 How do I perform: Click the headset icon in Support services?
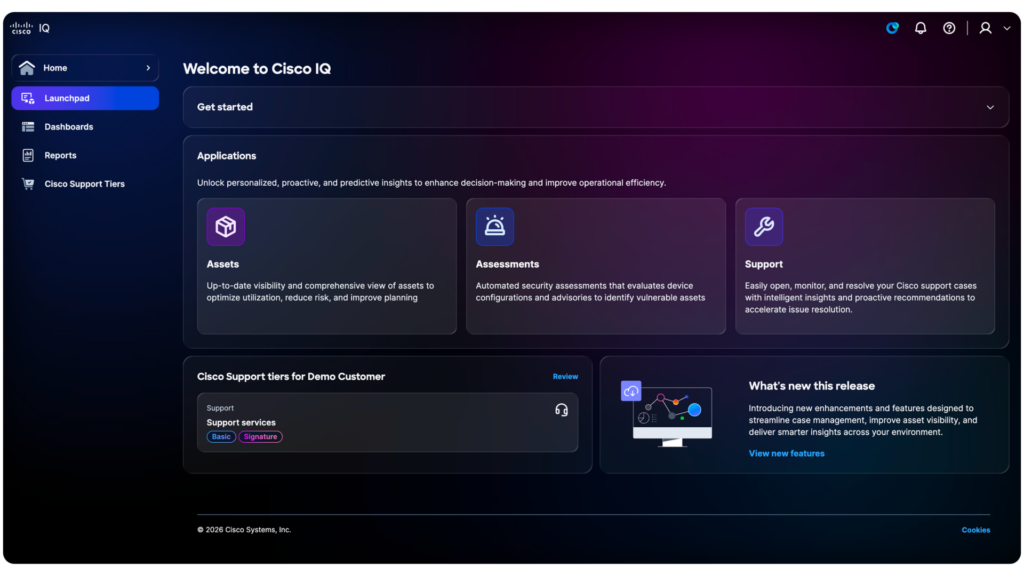(561, 410)
